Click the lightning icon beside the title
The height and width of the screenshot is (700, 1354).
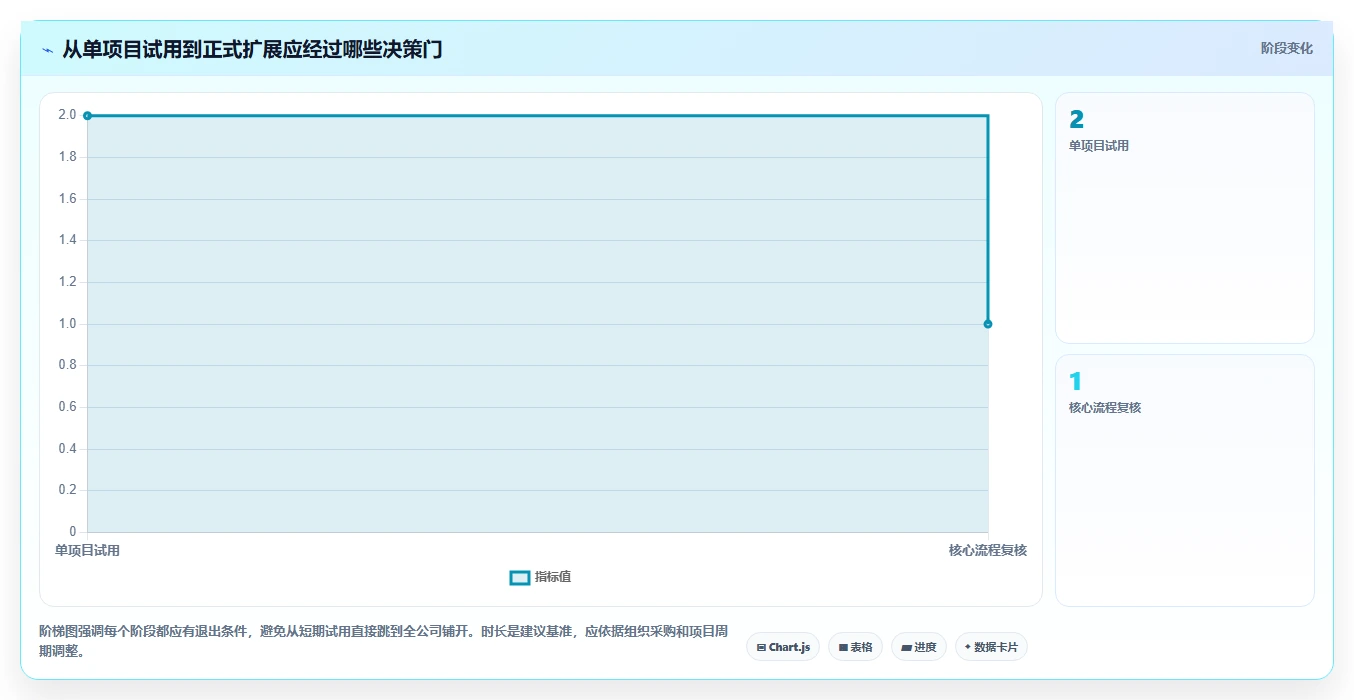[47, 50]
